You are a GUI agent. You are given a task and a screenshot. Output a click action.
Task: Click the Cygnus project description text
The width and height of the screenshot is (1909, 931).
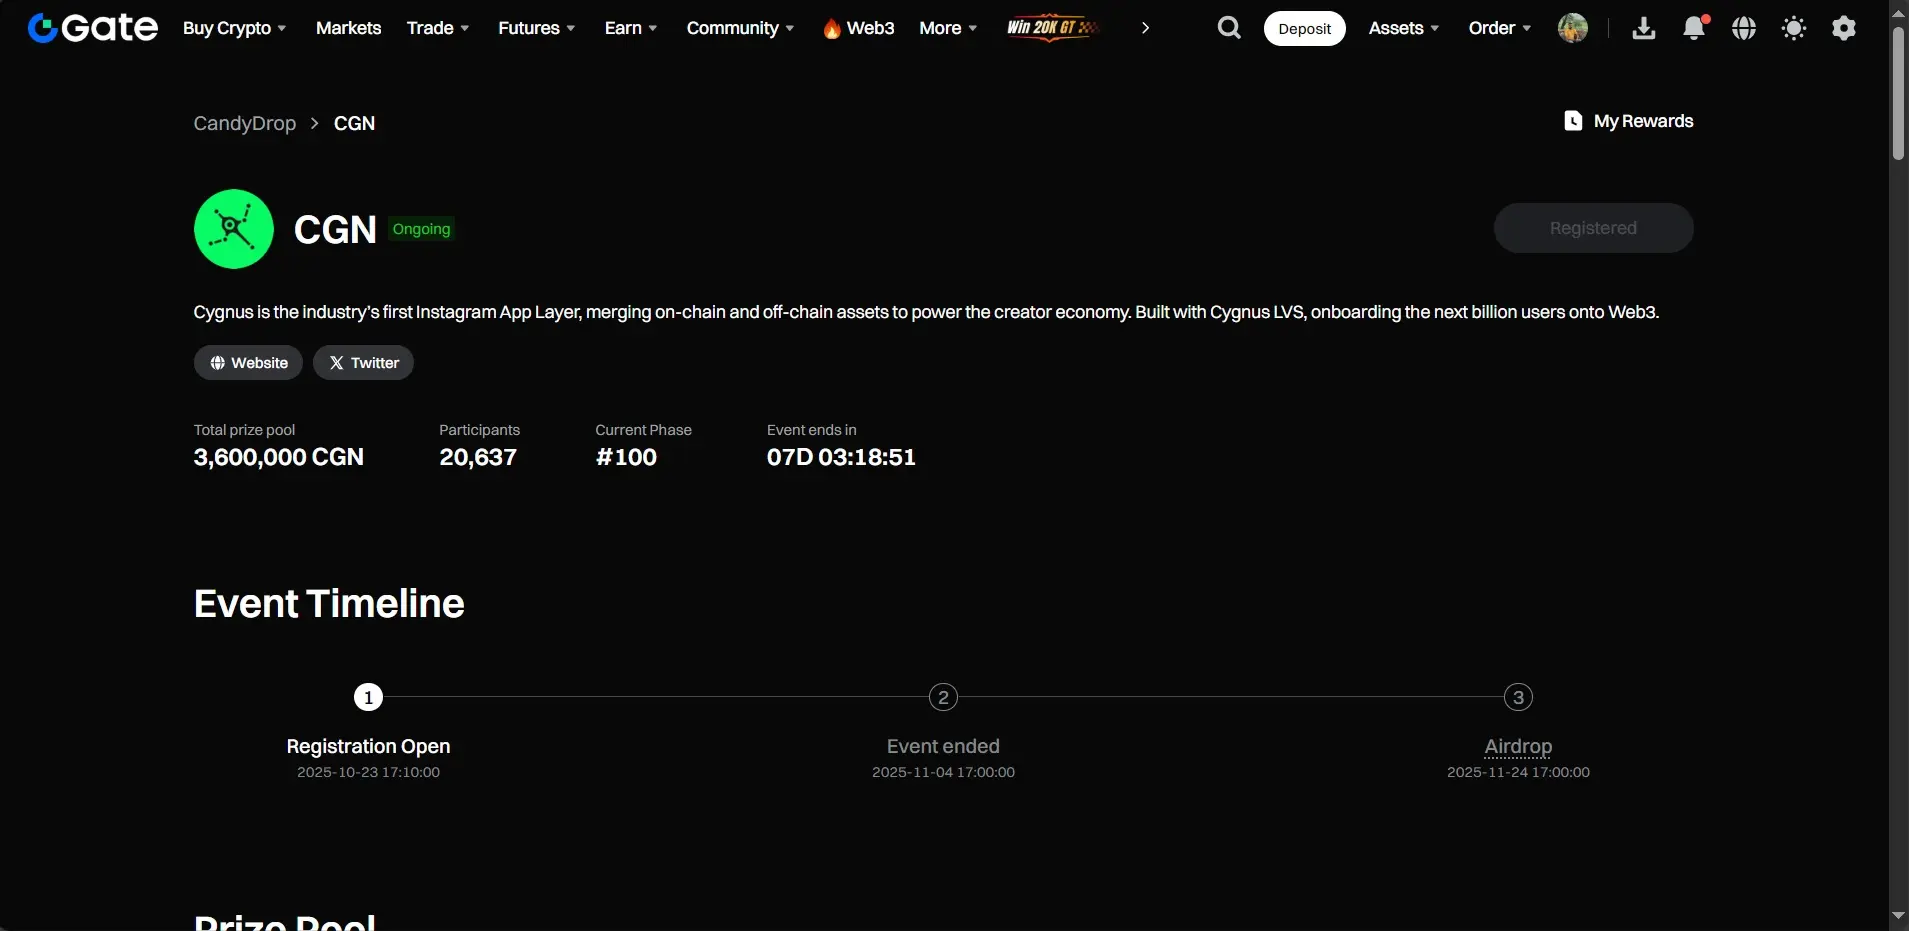point(926,312)
